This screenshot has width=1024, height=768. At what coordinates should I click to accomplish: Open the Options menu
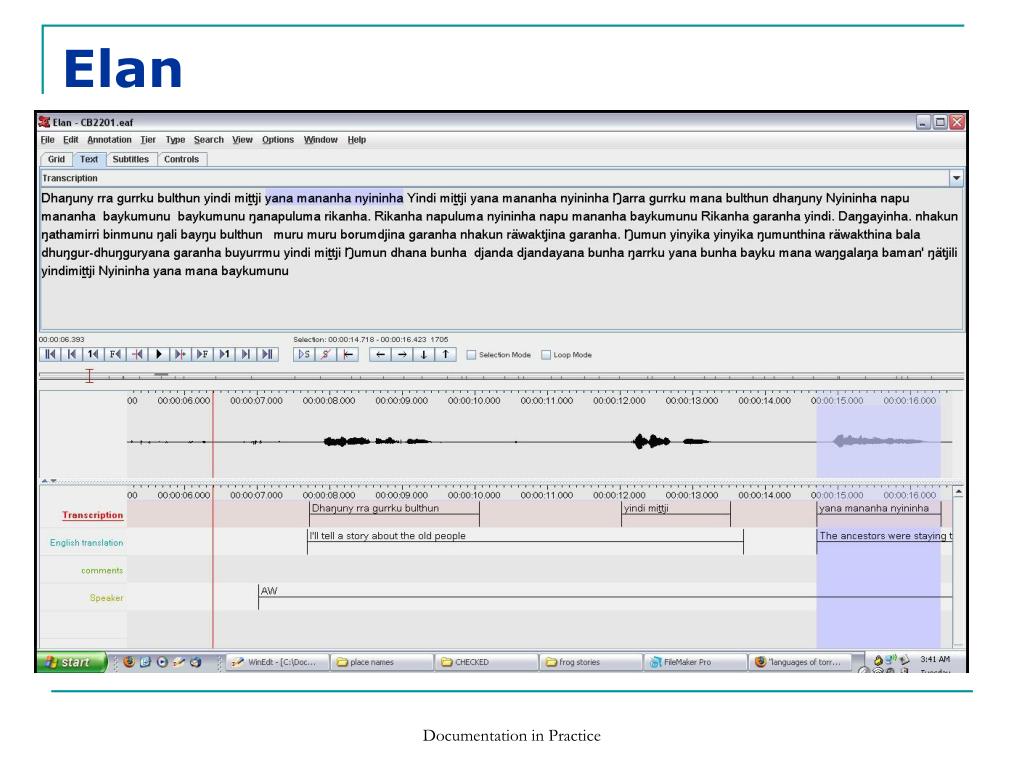(x=278, y=140)
